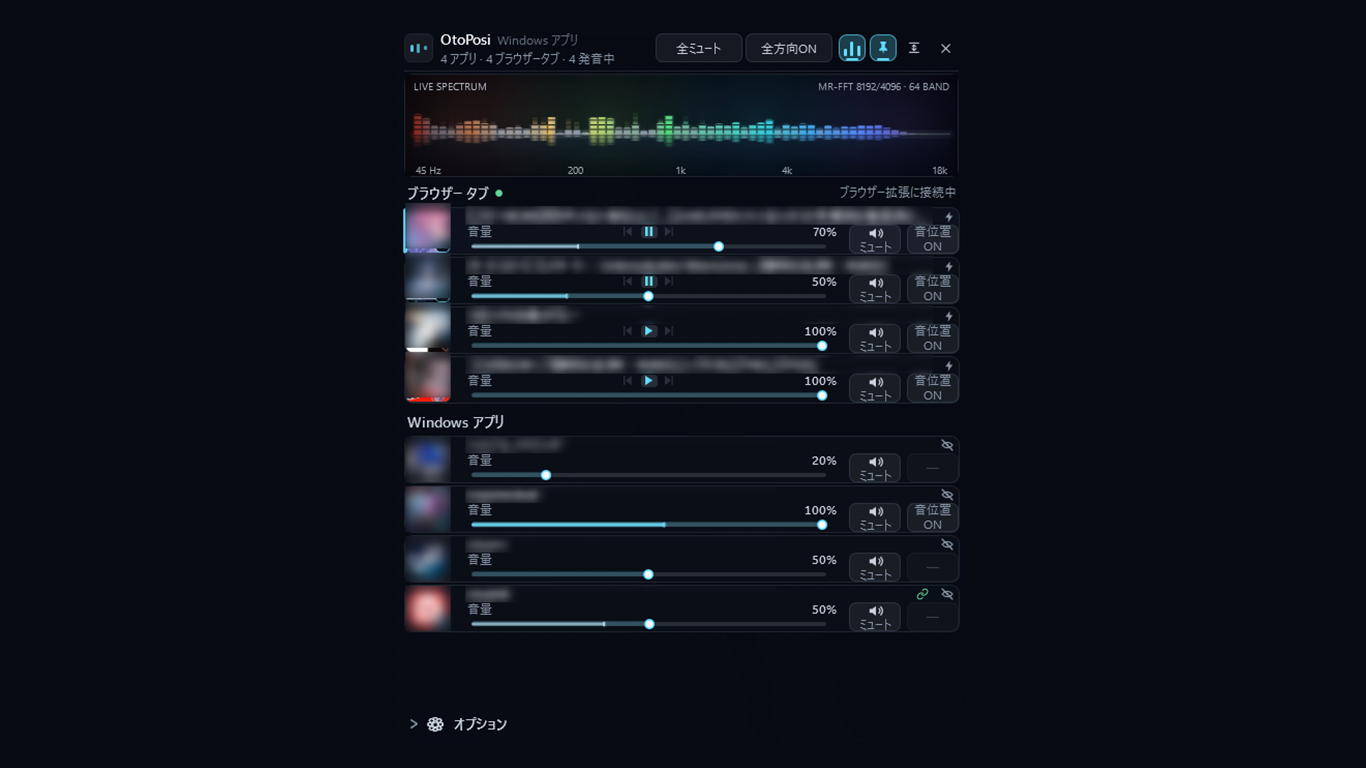Click previous track on the third browser tab row
The width and height of the screenshot is (1366, 768).
628,331
